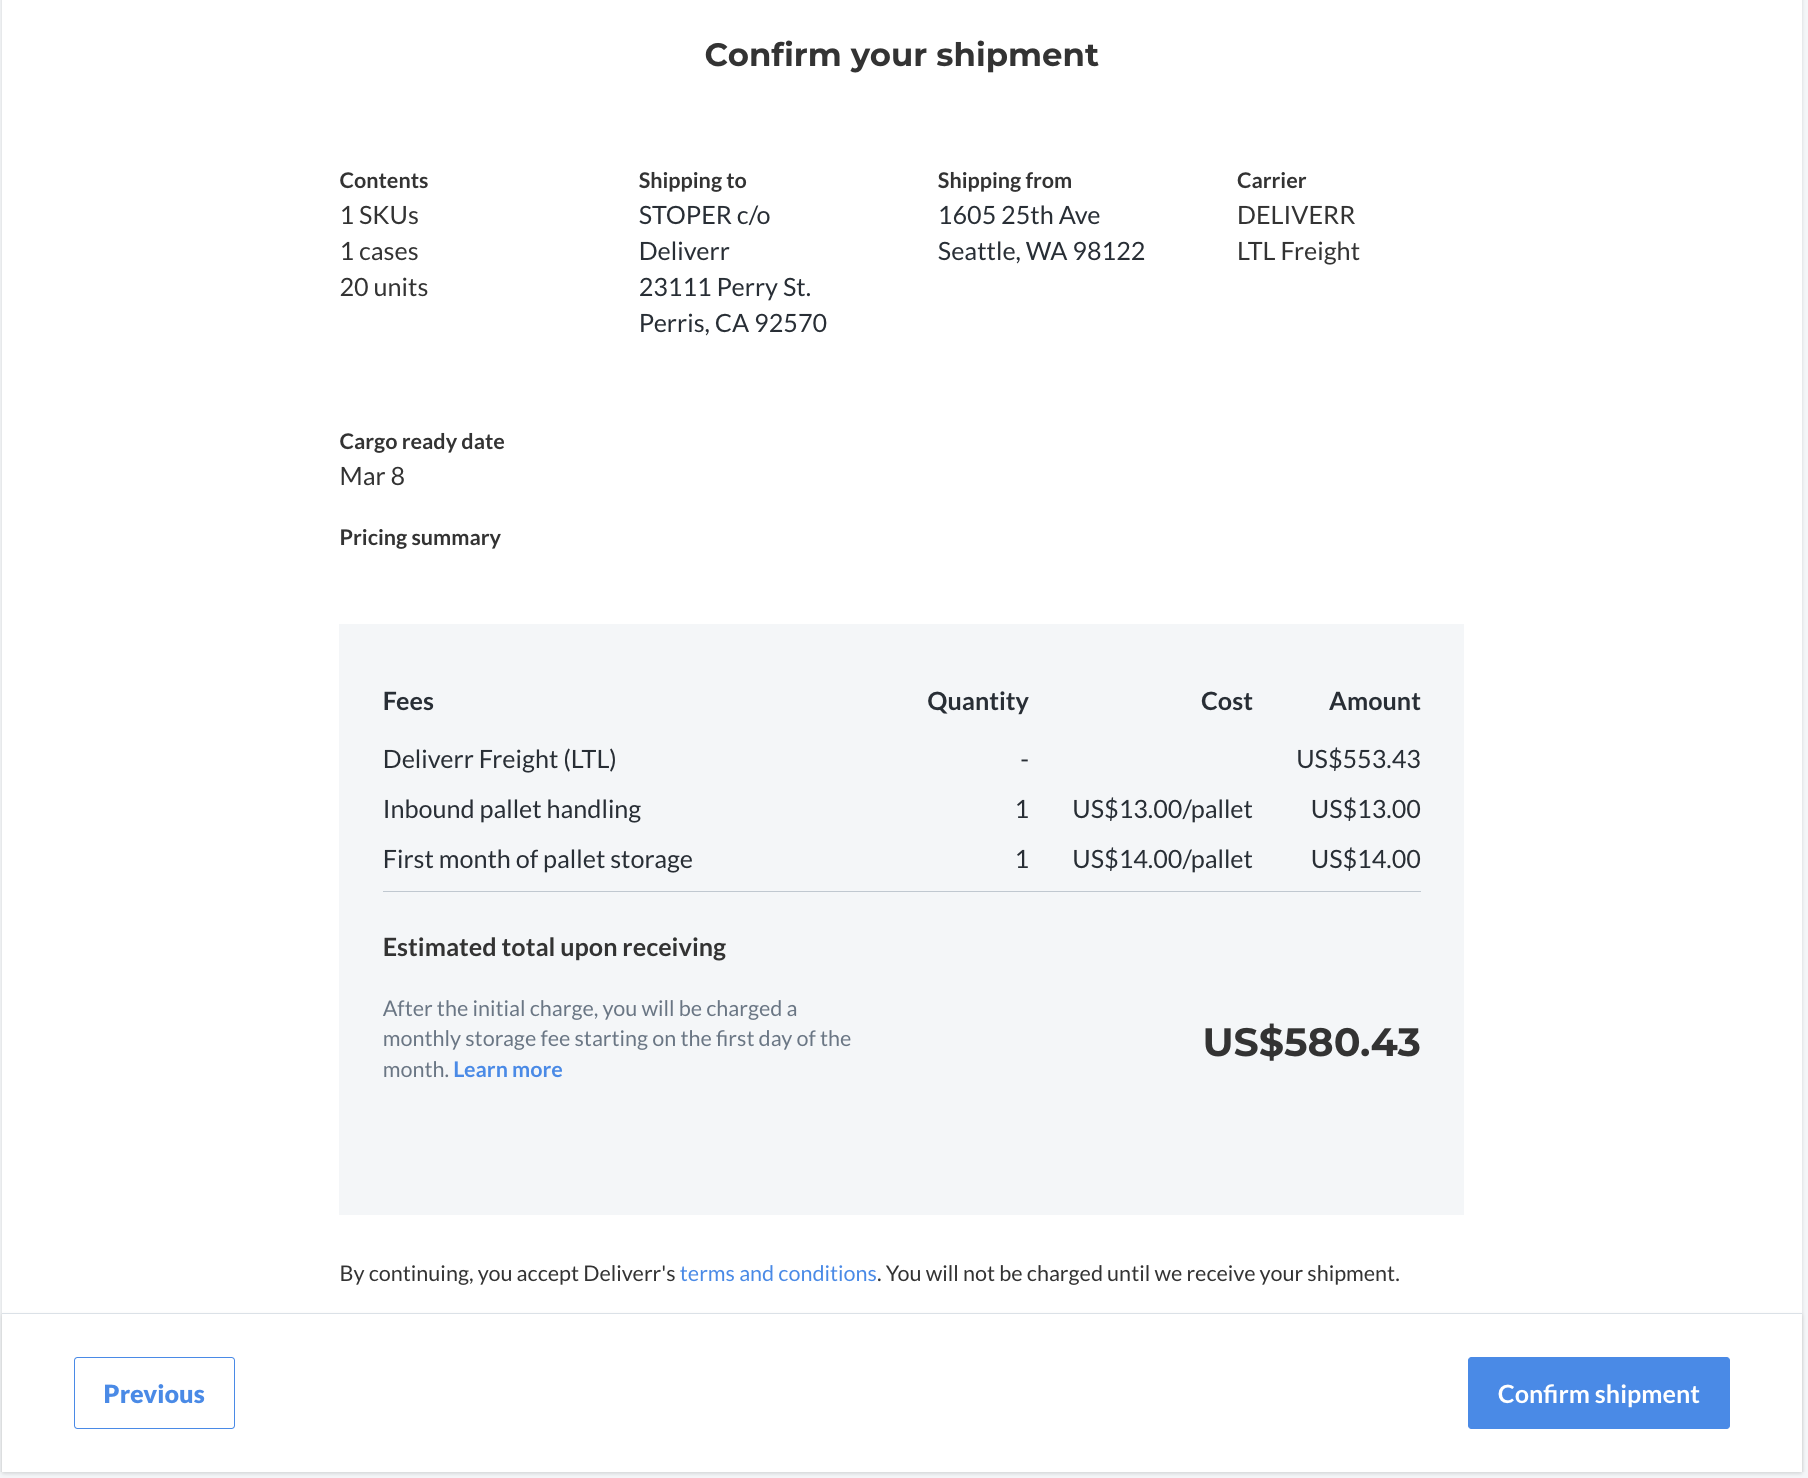Image resolution: width=1808 pixels, height=1478 pixels.
Task: Go back with the Previous button
Action: tap(154, 1393)
